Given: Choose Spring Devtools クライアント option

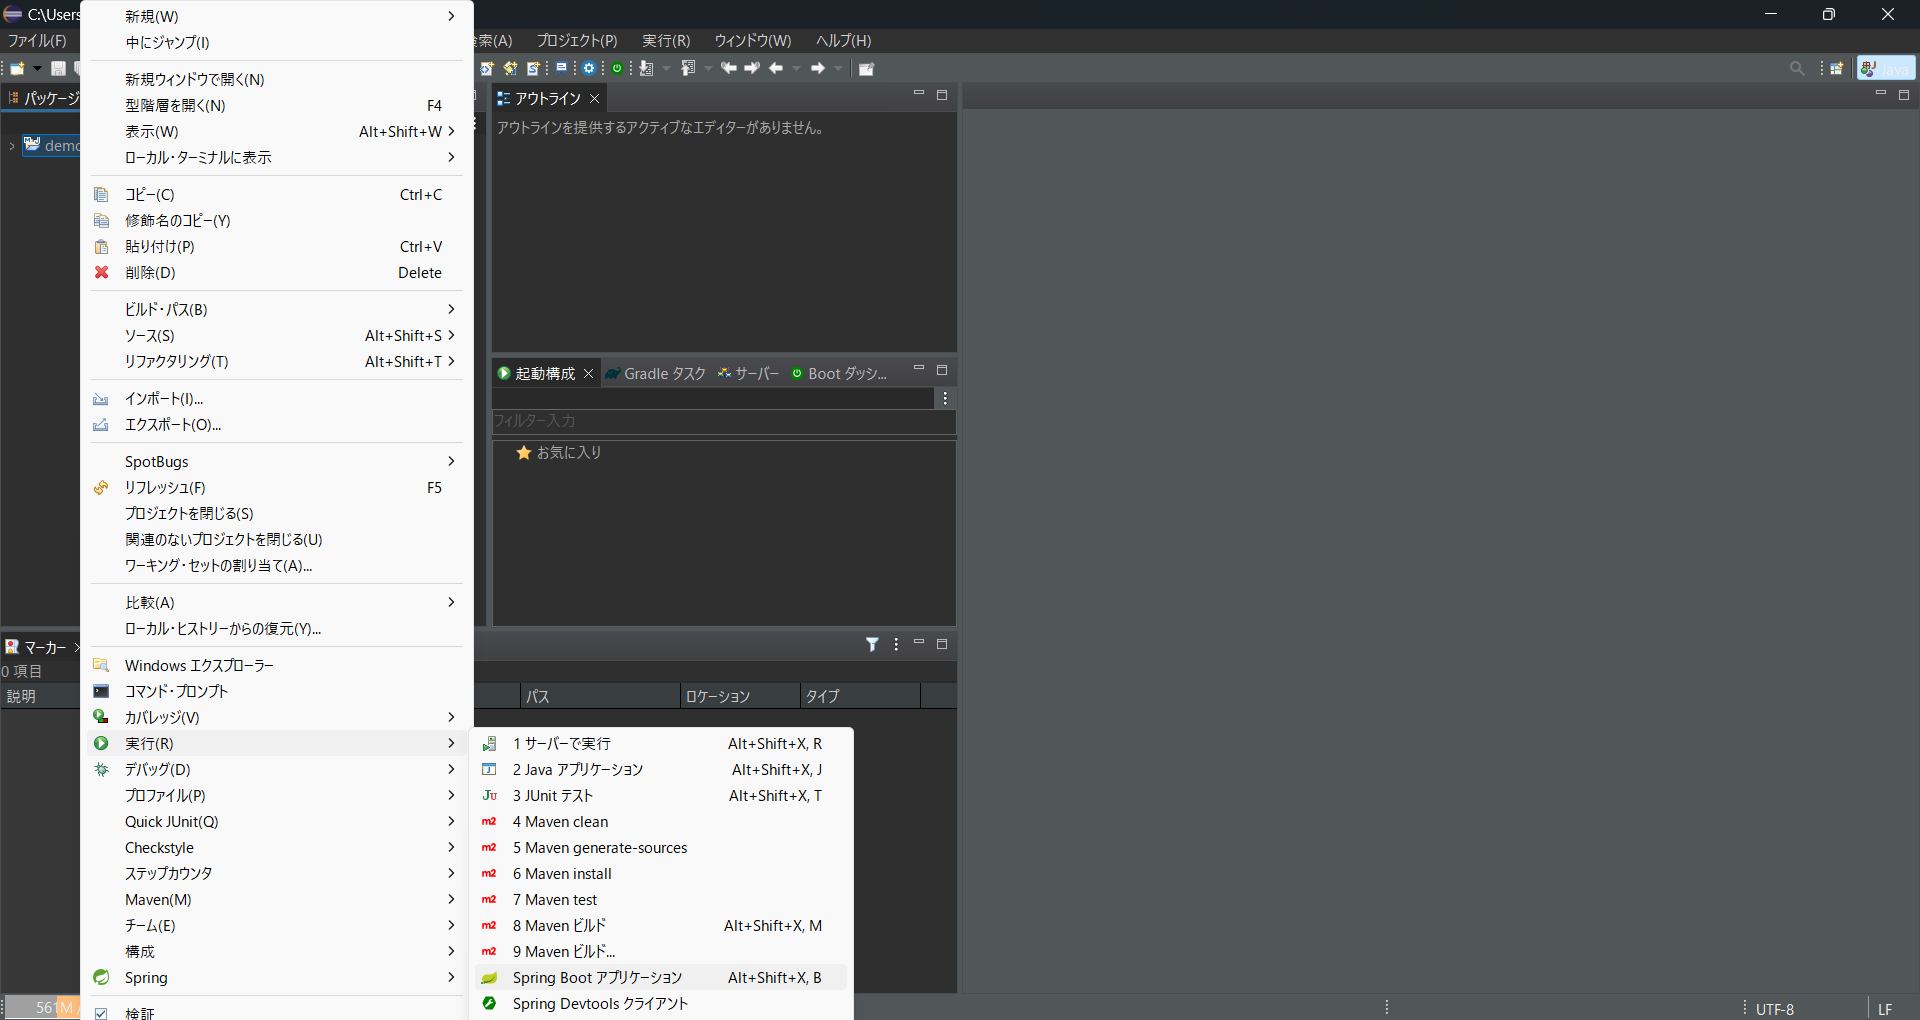Looking at the screenshot, I should pyautogui.click(x=661, y=1003).
